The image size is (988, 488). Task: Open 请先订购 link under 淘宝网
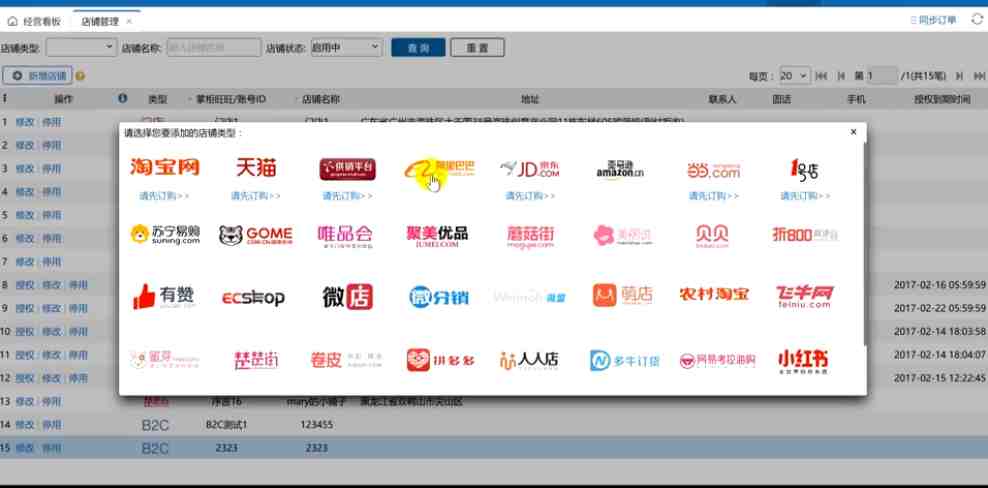[x=164, y=195]
